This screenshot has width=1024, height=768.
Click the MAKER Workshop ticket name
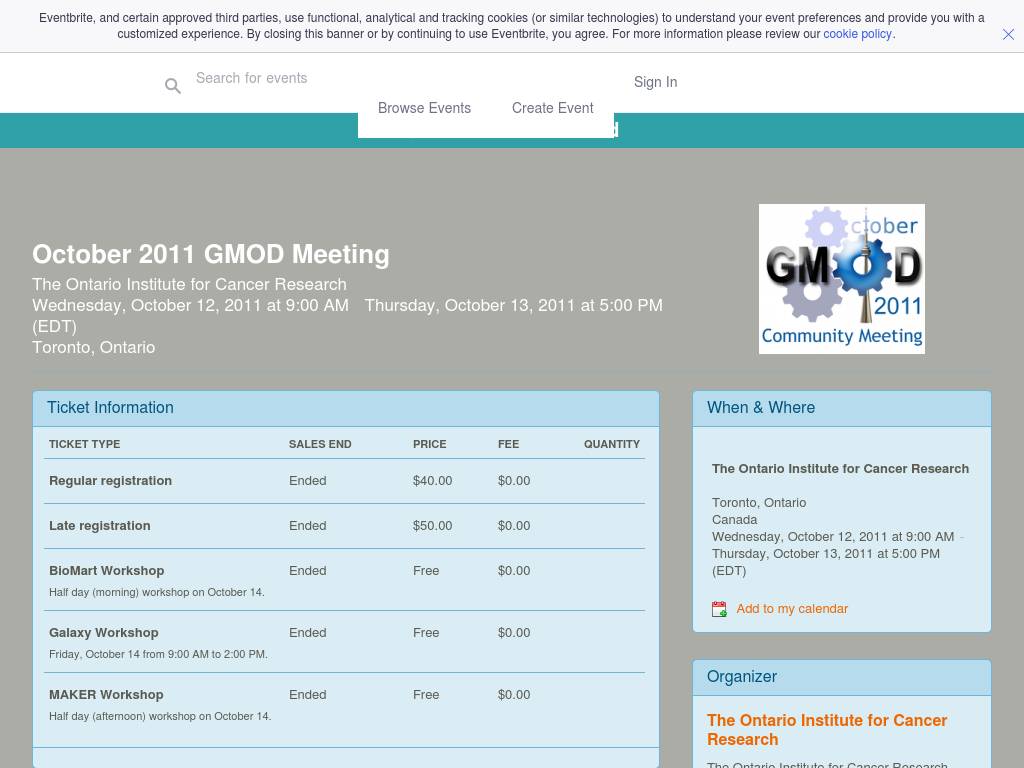pos(106,695)
